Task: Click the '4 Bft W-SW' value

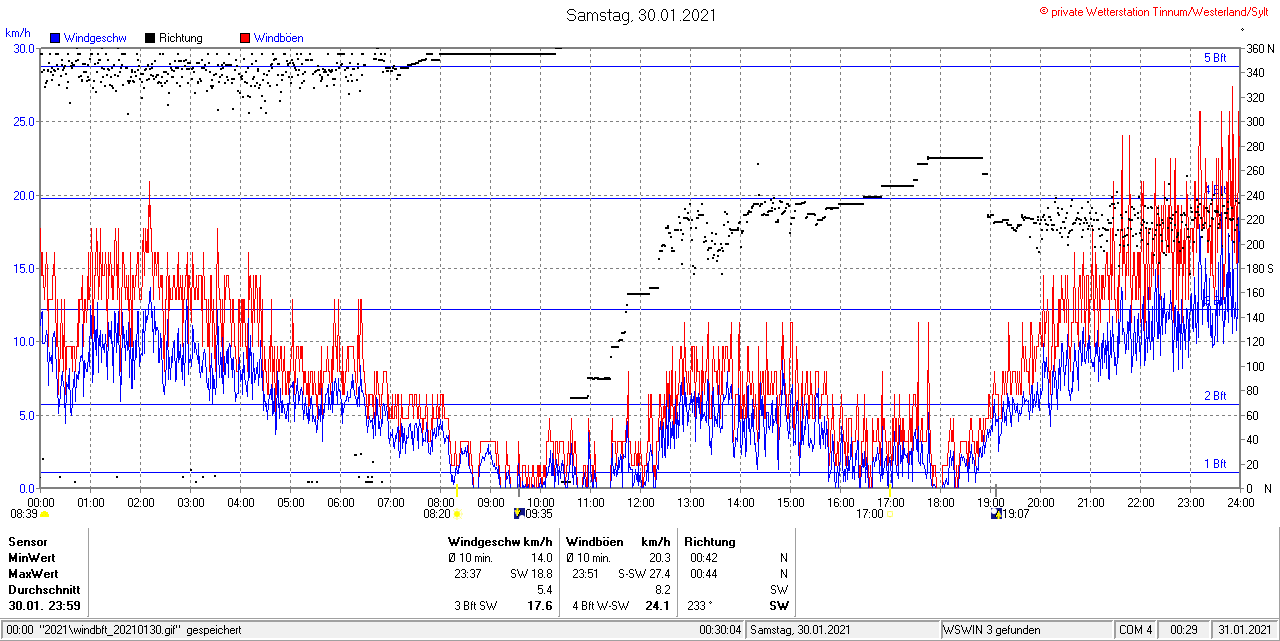Action: (x=600, y=606)
